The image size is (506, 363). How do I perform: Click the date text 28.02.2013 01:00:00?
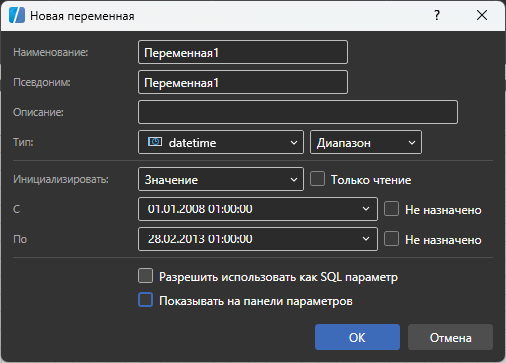pyautogui.click(x=200, y=239)
